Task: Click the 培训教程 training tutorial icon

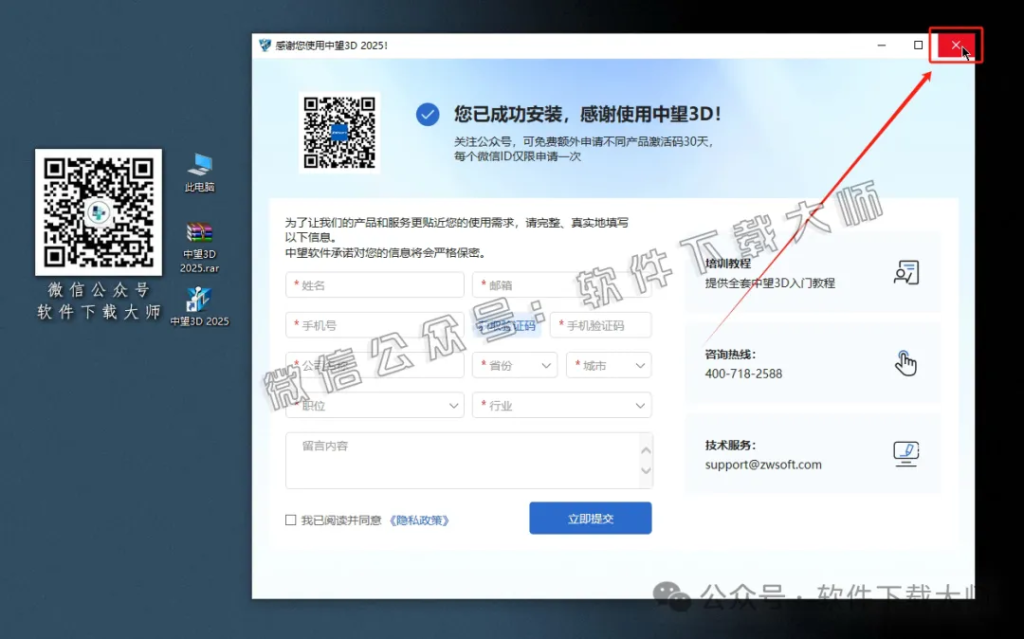Action: point(906,272)
